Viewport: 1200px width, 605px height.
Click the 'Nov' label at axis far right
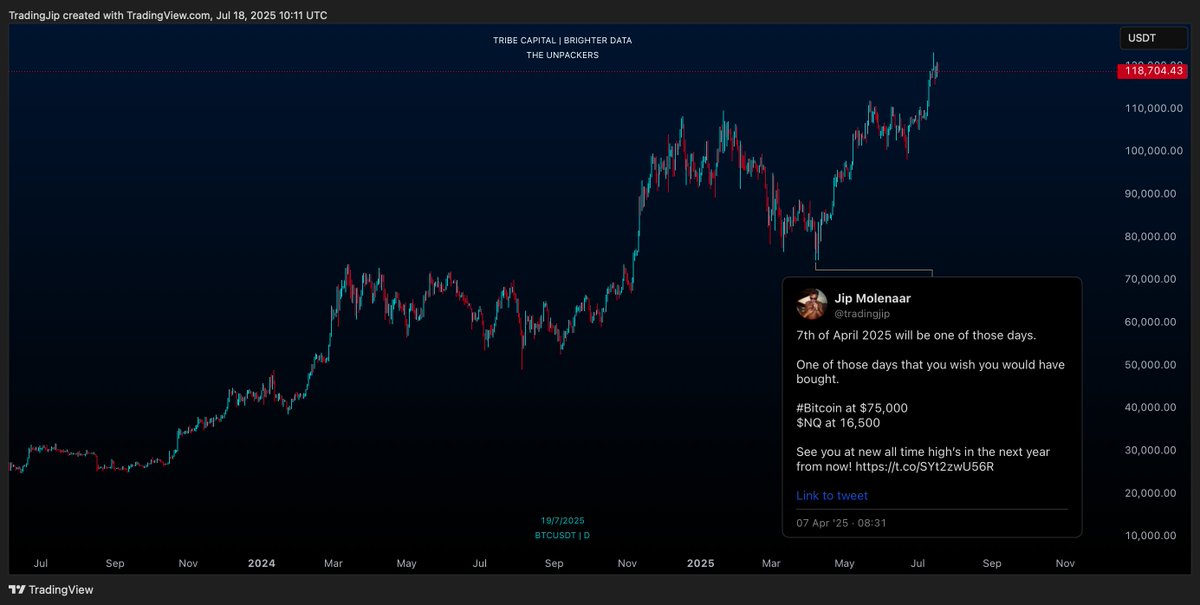point(1064,563)
